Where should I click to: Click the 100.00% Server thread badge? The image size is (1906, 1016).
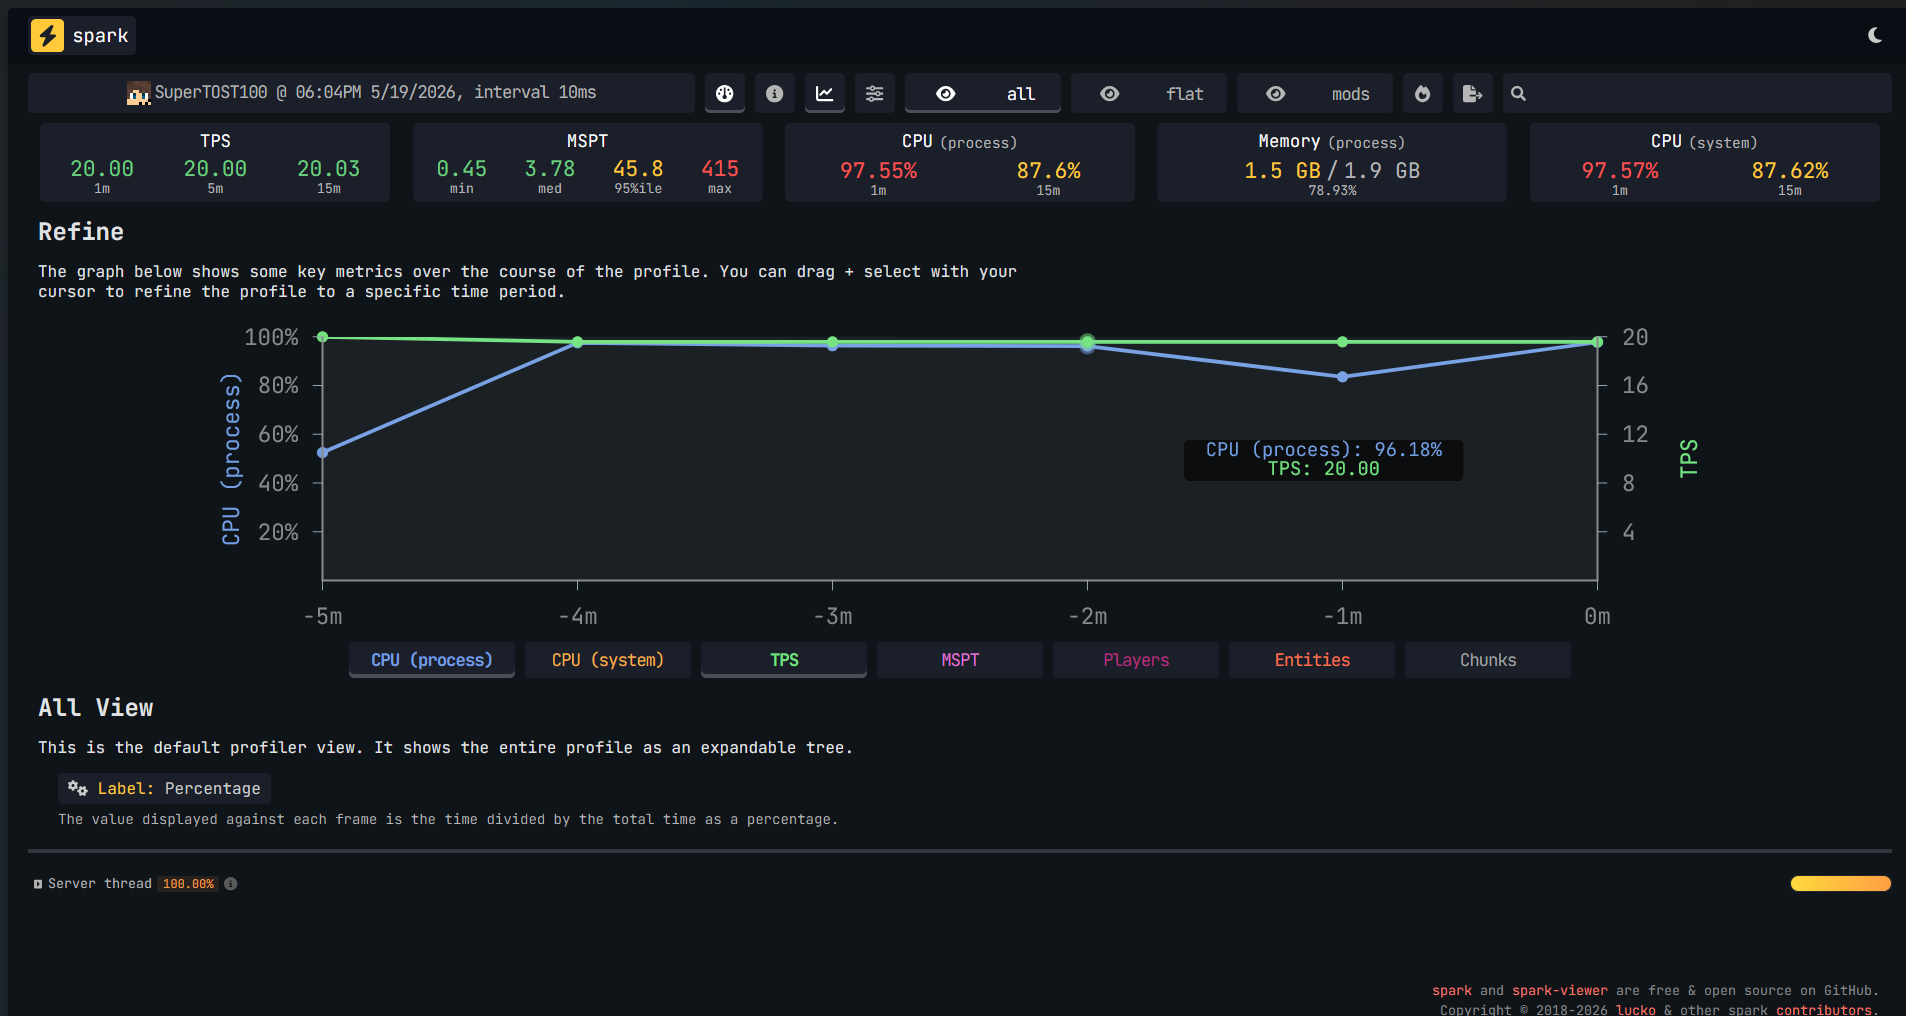point(188,884)
